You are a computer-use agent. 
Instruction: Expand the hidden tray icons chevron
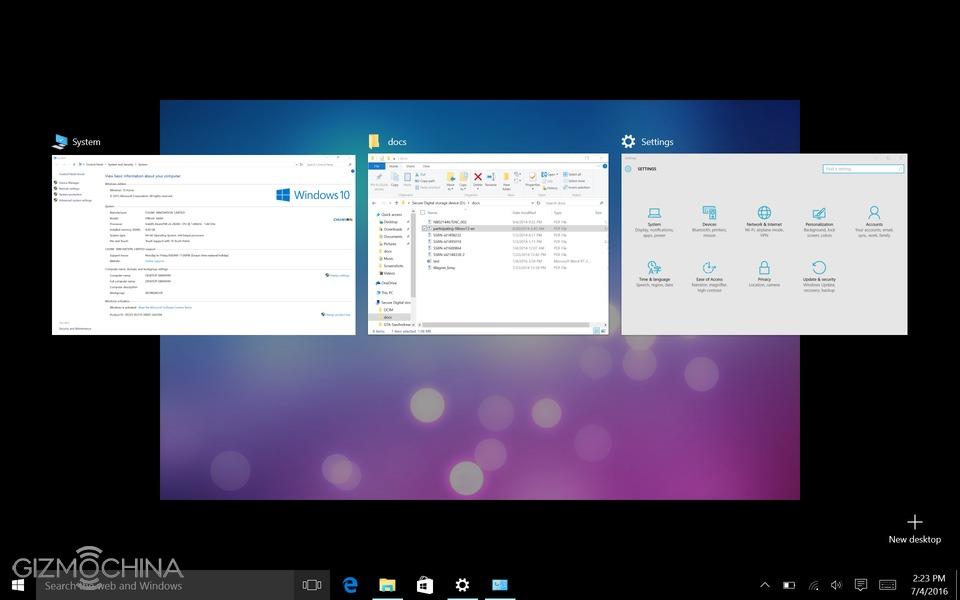pyautogui.click(x=765, y=584)
